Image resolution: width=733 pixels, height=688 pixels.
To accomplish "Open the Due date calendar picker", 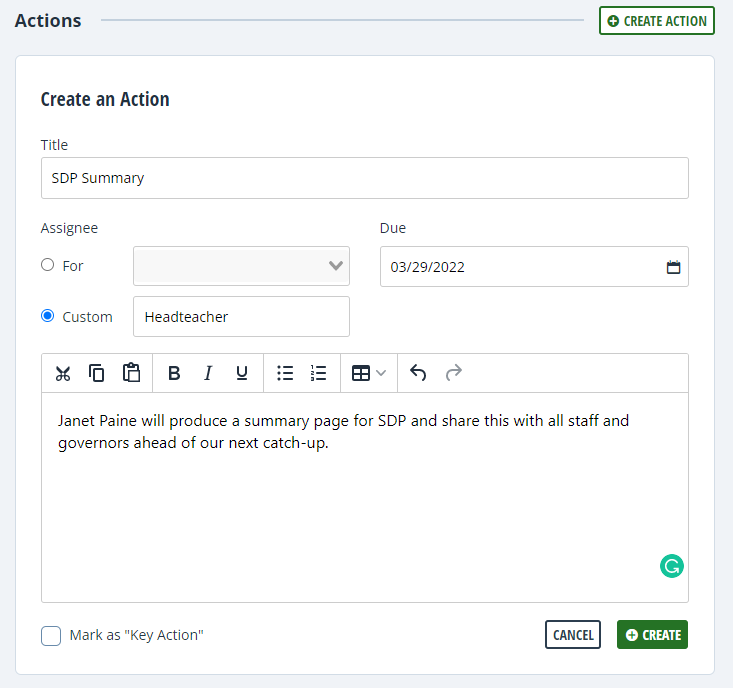I will point(673,267).
